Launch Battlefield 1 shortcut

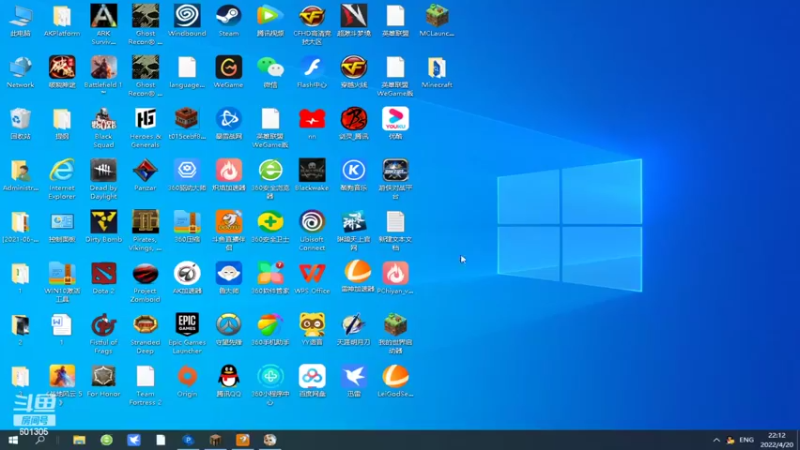click(104, 76)
